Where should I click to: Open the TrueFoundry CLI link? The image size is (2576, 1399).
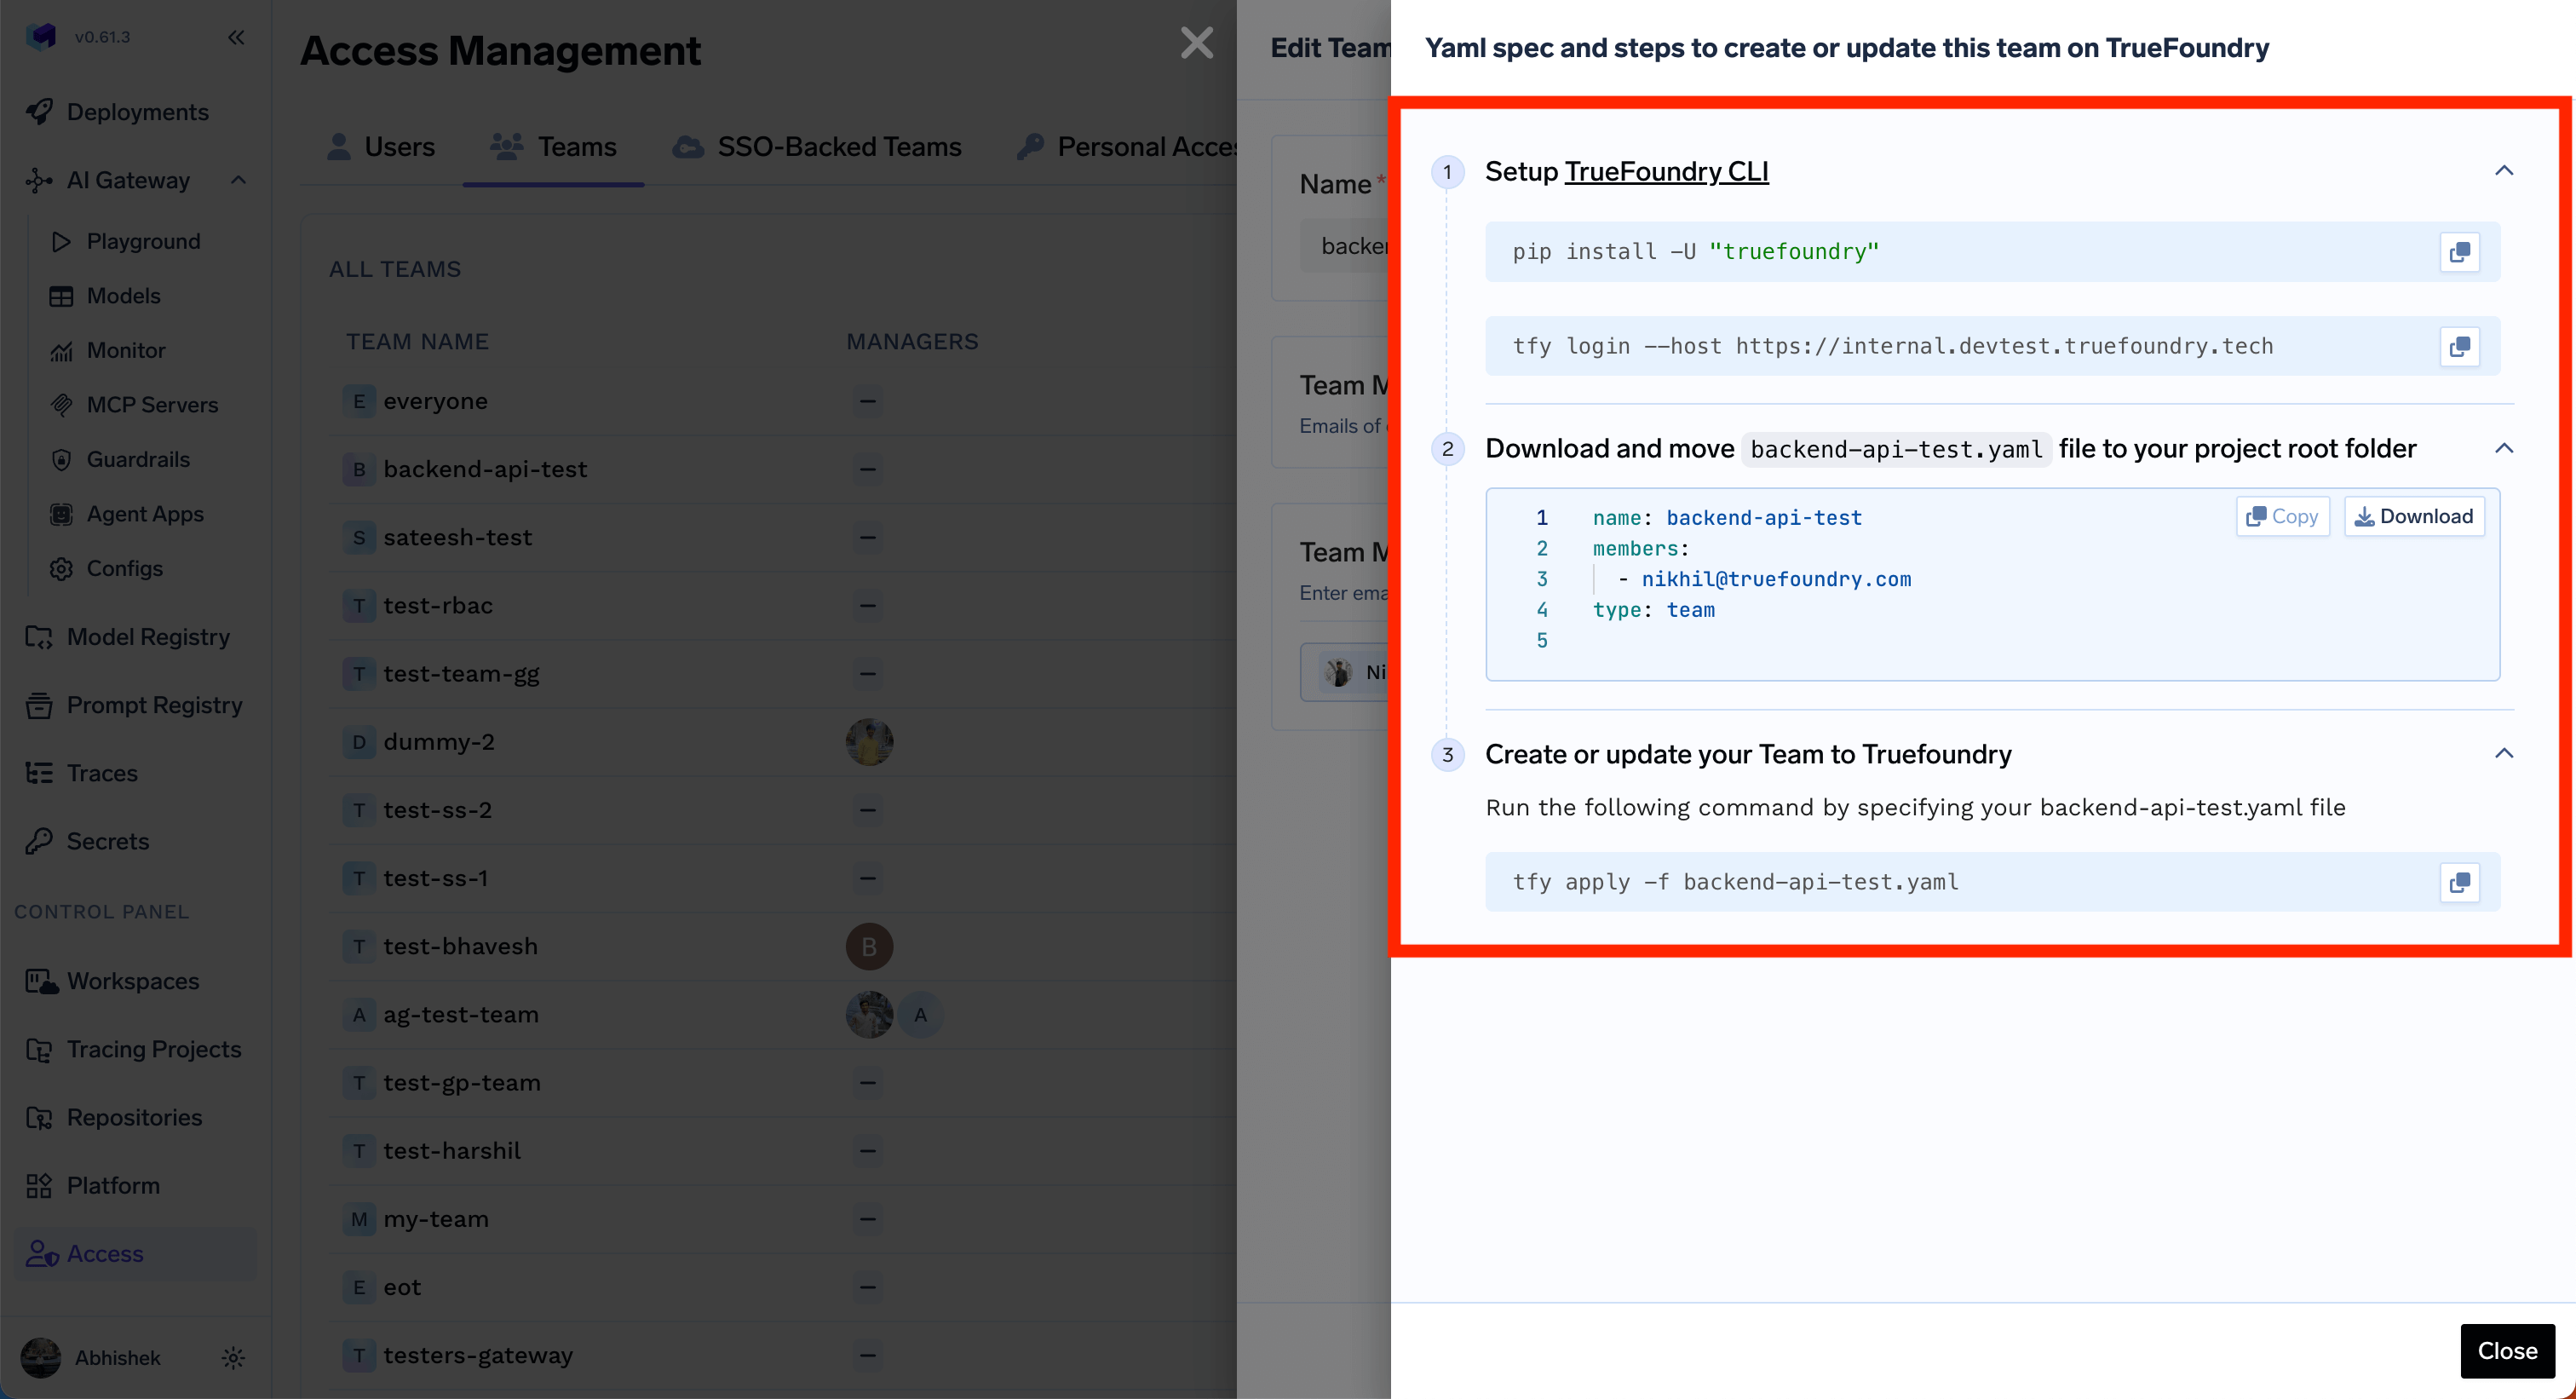[x=1666, y=171]
